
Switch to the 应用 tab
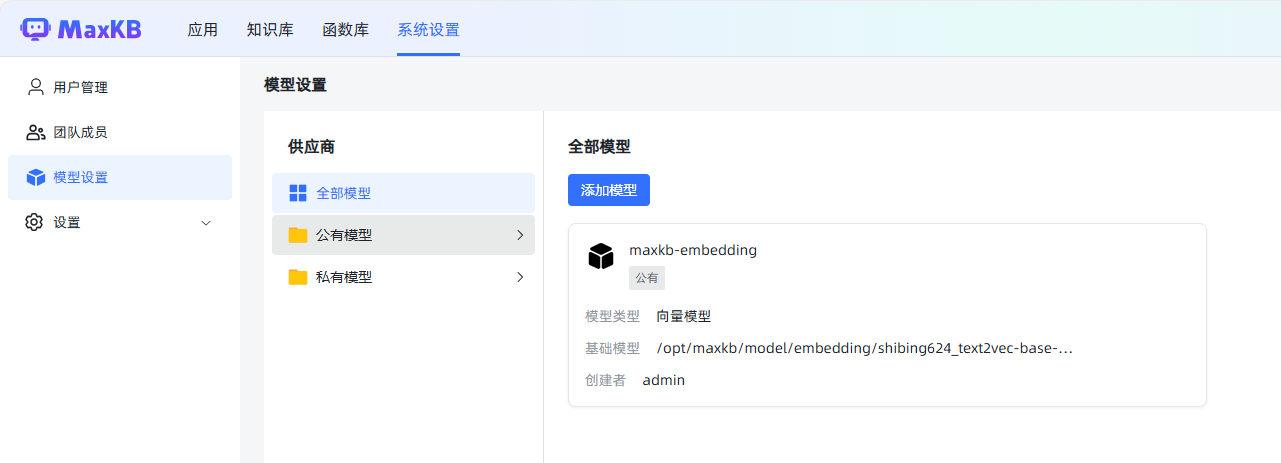tap(202, 30)
